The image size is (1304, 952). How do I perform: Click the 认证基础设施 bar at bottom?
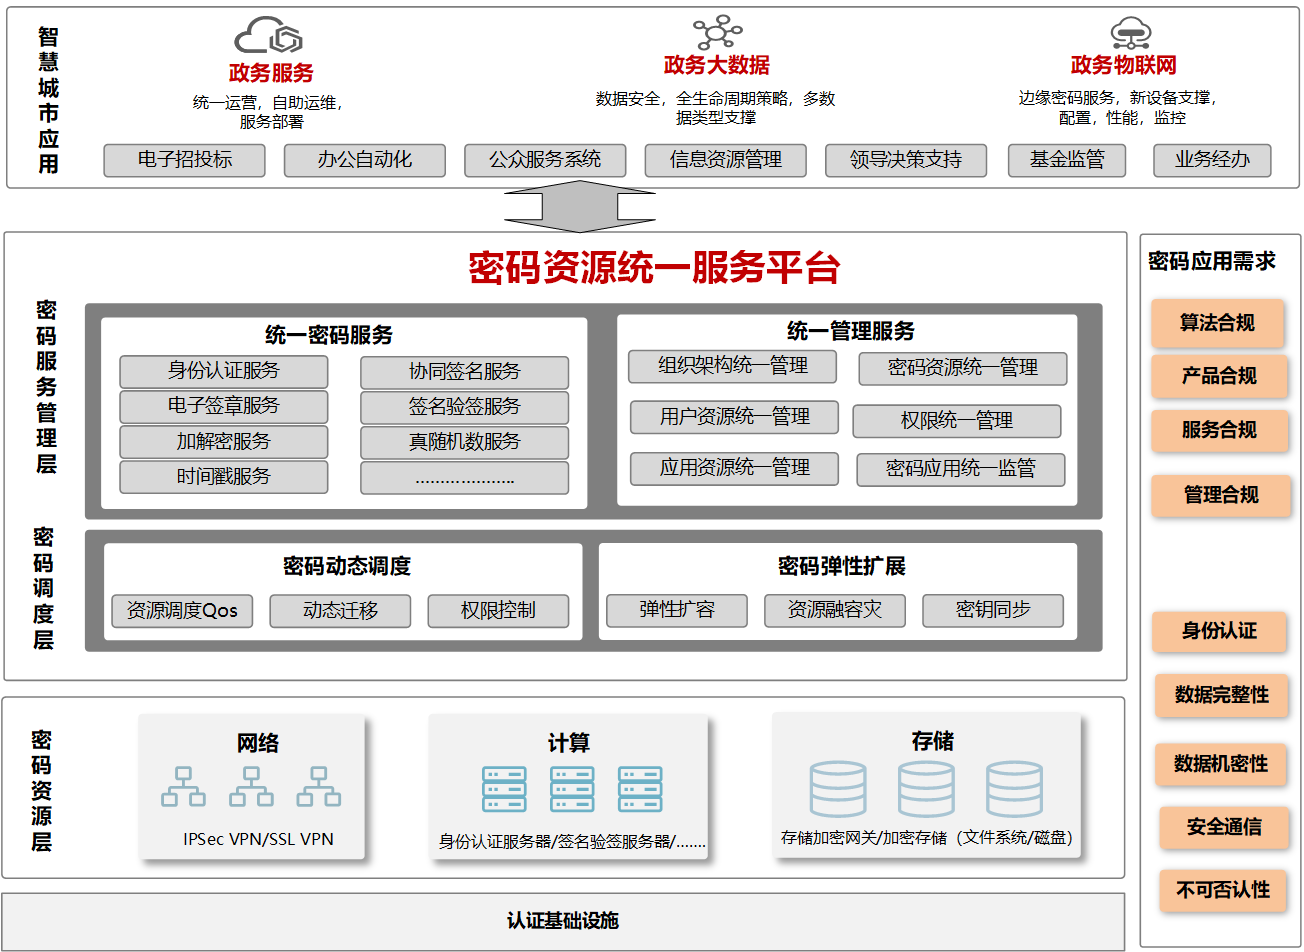563,921
